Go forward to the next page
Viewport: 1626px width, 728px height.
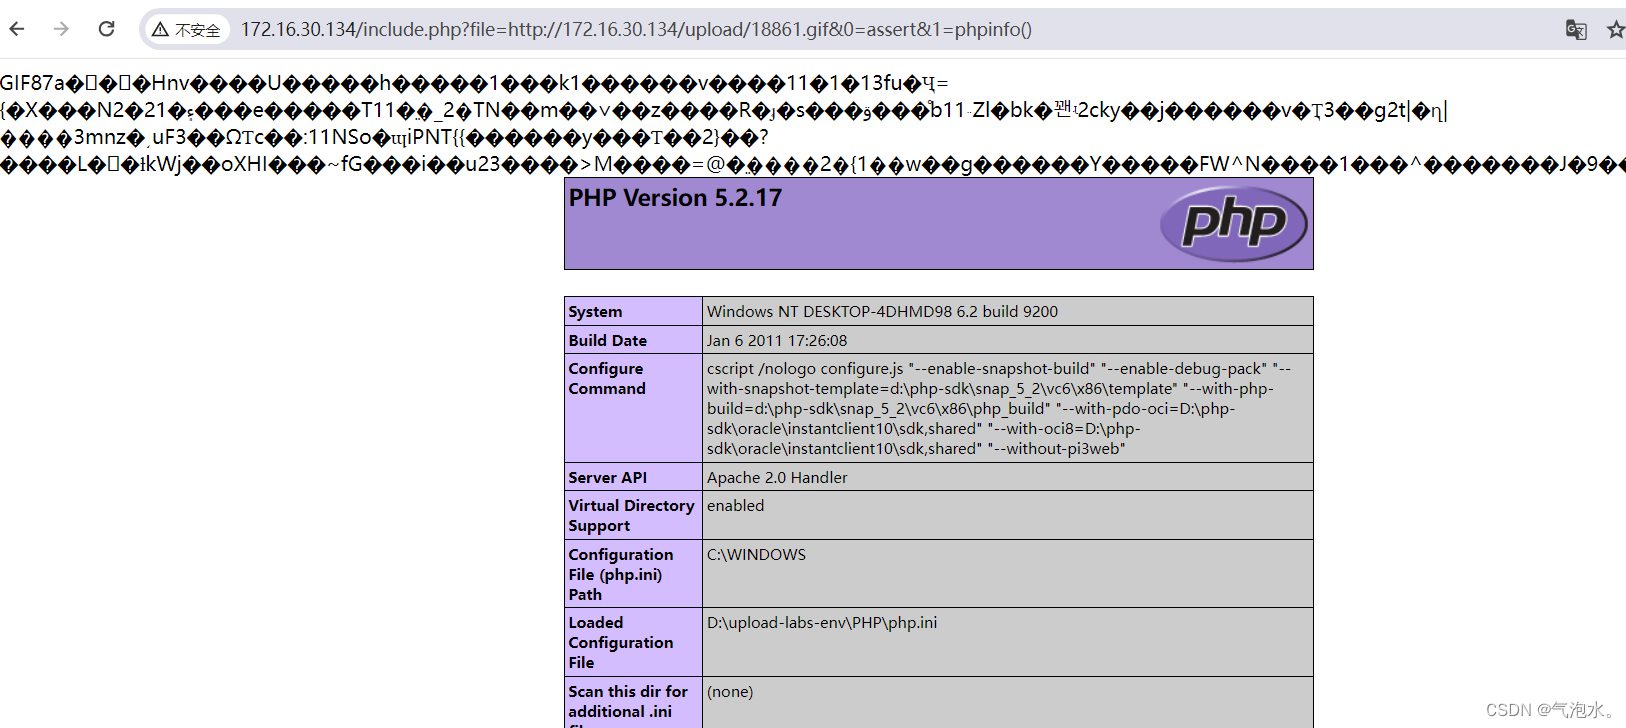click(x=61, y=29)
